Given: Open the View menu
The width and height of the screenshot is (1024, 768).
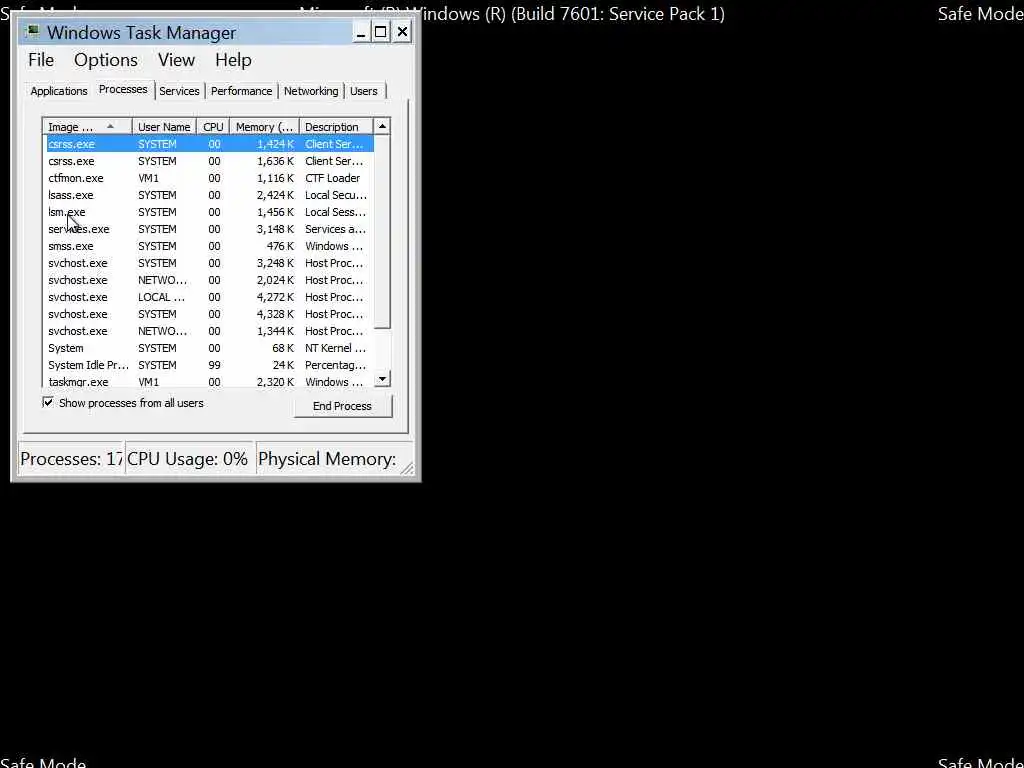Looking at the screenshot, I should (x=176, y=60).
